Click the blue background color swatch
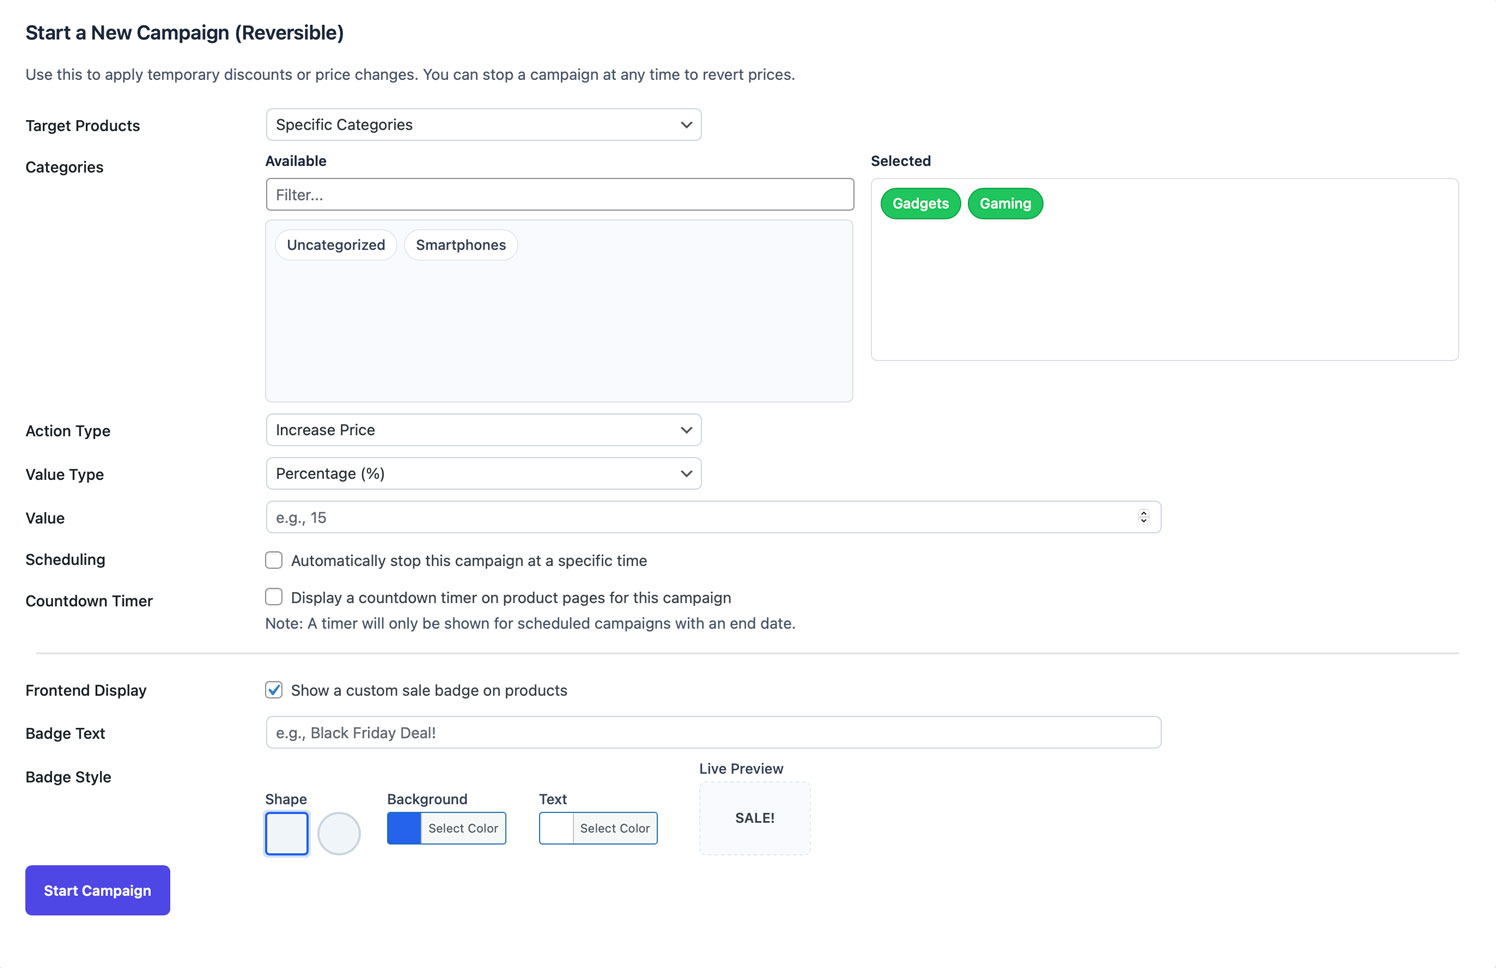Image resolution: width=1496 pixels, height=968 pixels. coord(404,828)
